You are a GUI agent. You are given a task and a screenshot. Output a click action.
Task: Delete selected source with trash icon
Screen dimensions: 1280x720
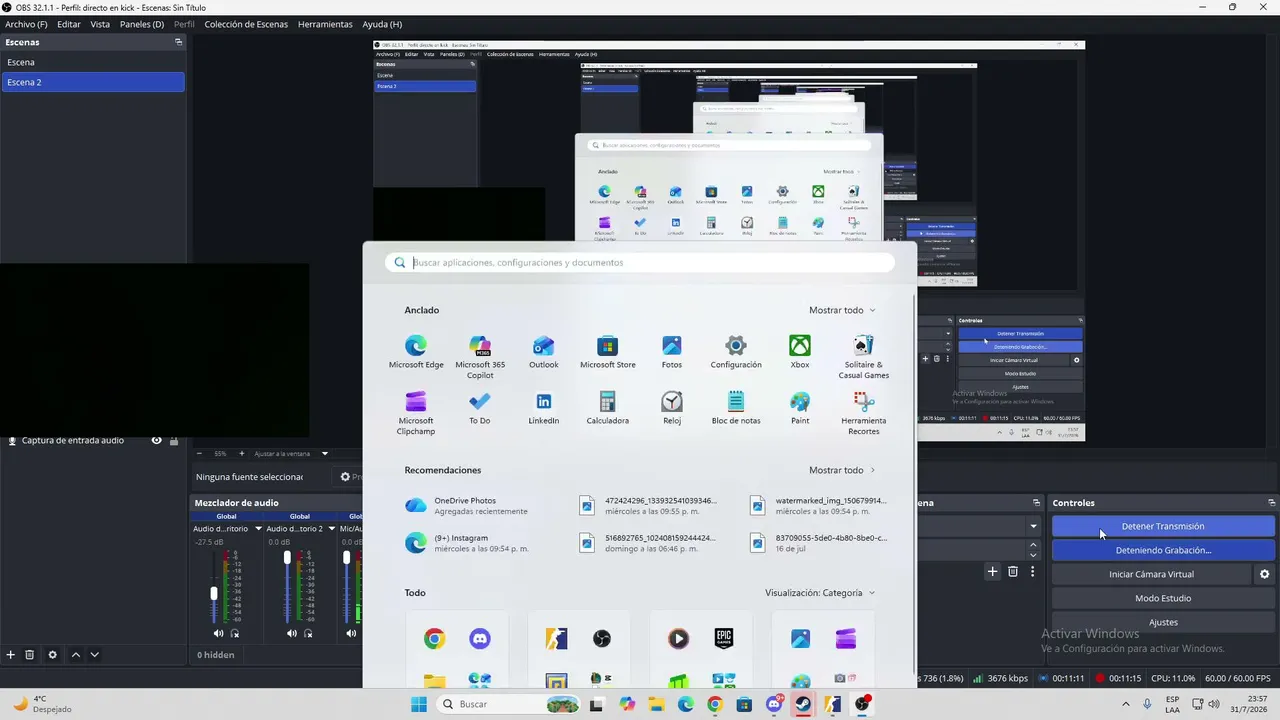tap(30, 655)
